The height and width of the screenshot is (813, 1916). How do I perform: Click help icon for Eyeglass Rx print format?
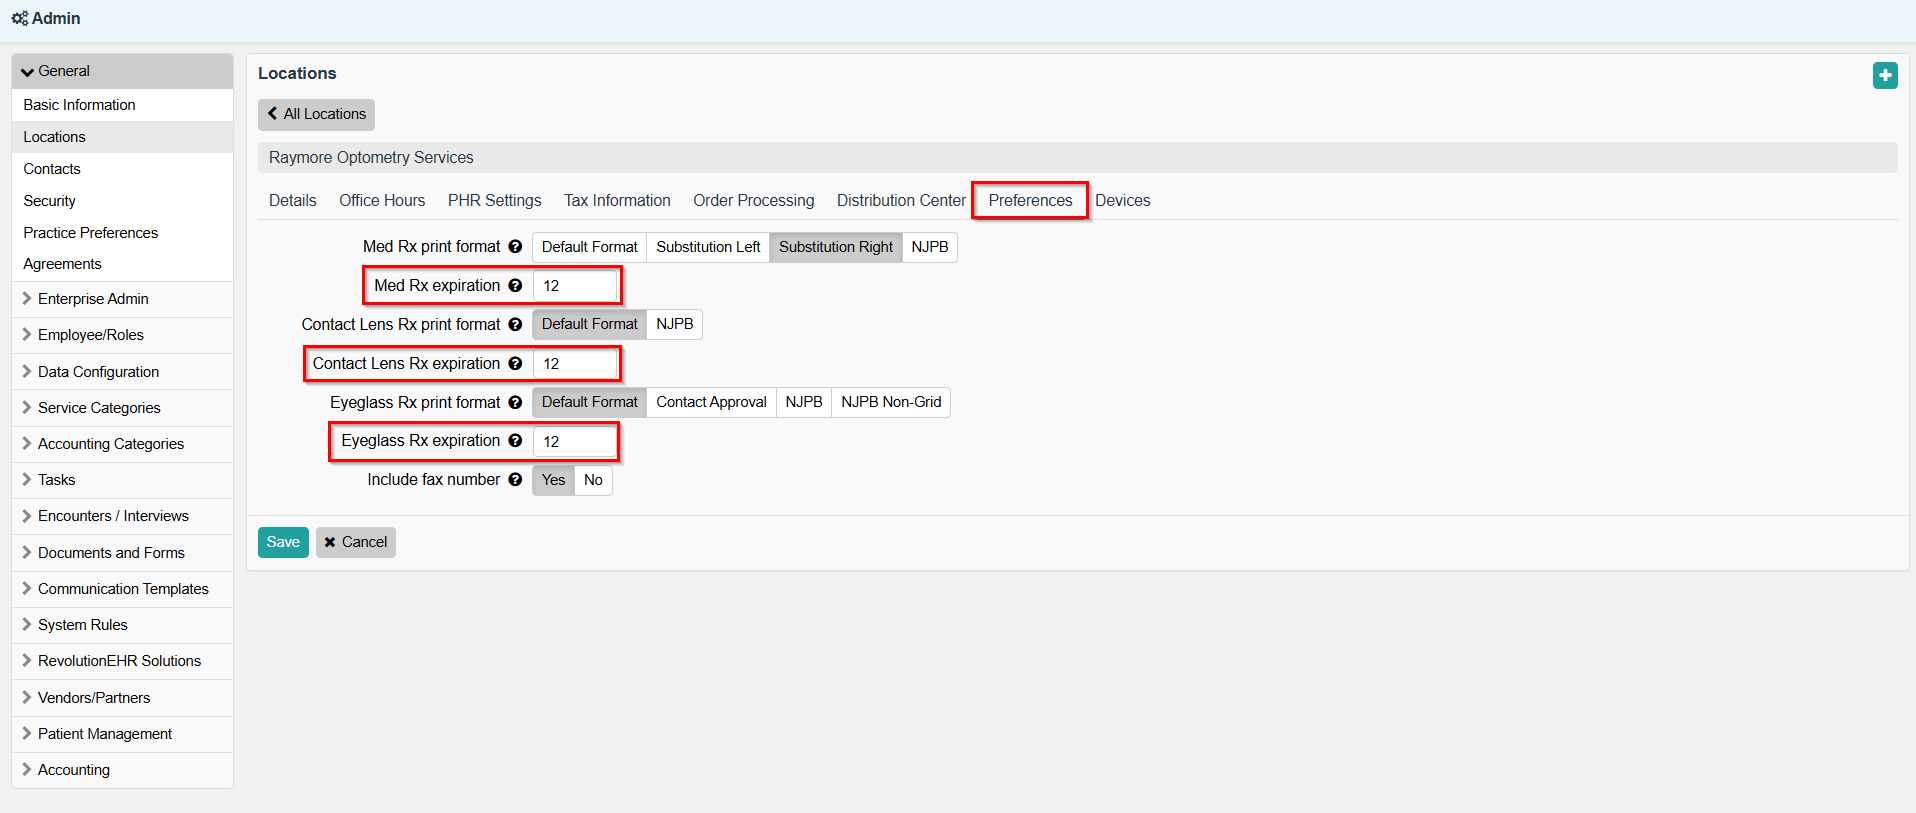tap(515, 402)
